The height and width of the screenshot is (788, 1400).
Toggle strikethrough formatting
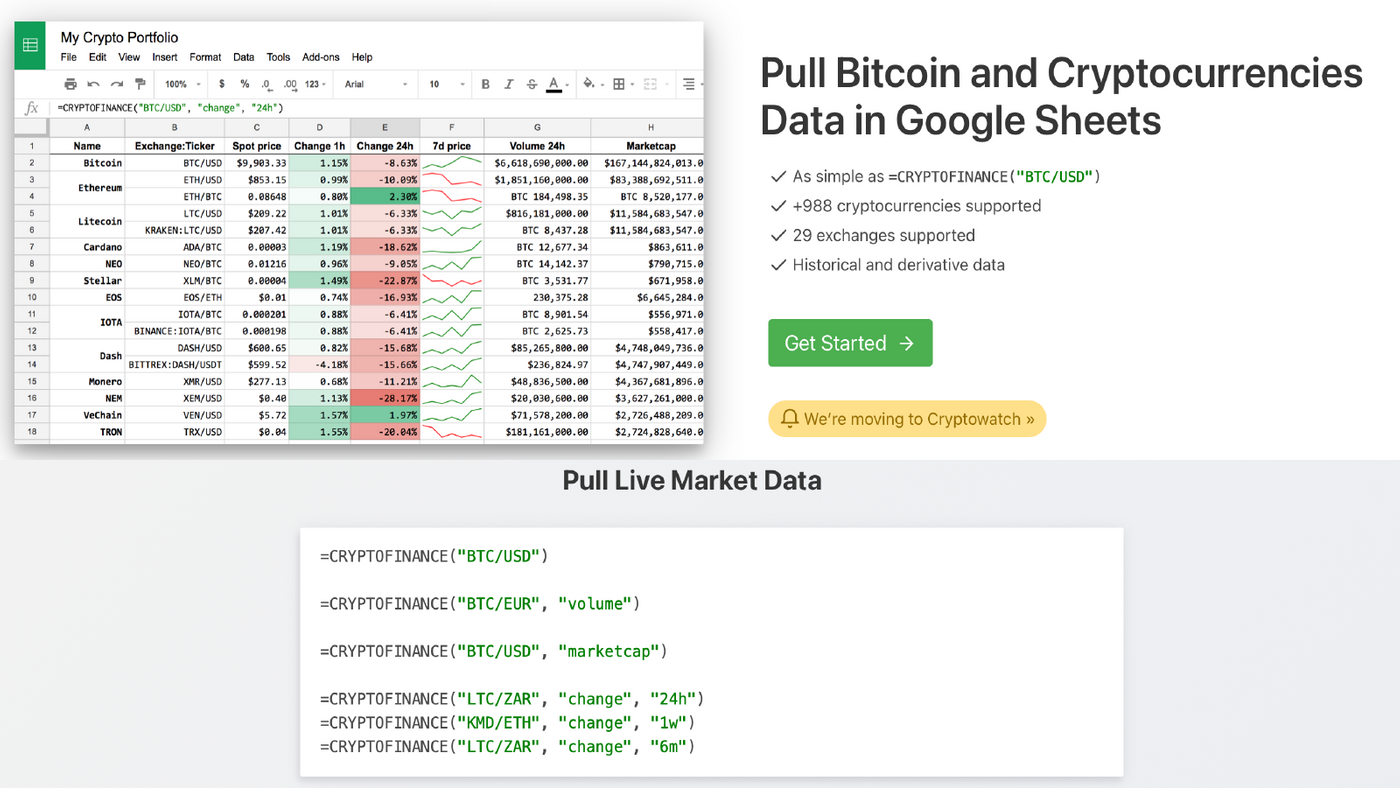[532, 84]
